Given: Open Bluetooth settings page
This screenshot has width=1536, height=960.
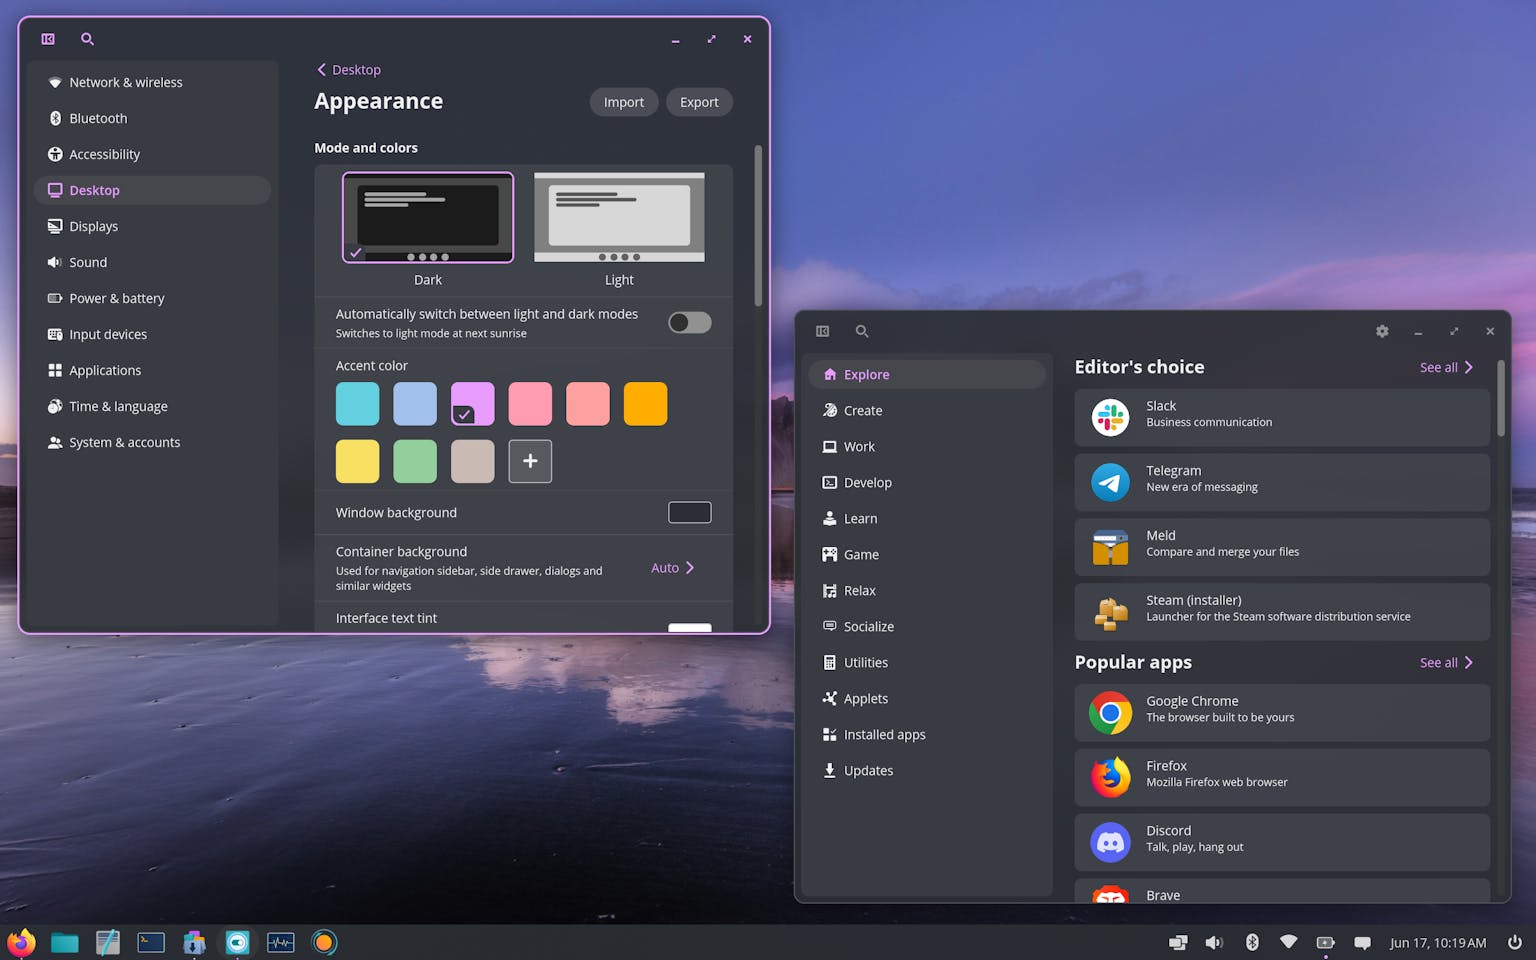Looking at the screenshot, I should (x=153, y=118).
